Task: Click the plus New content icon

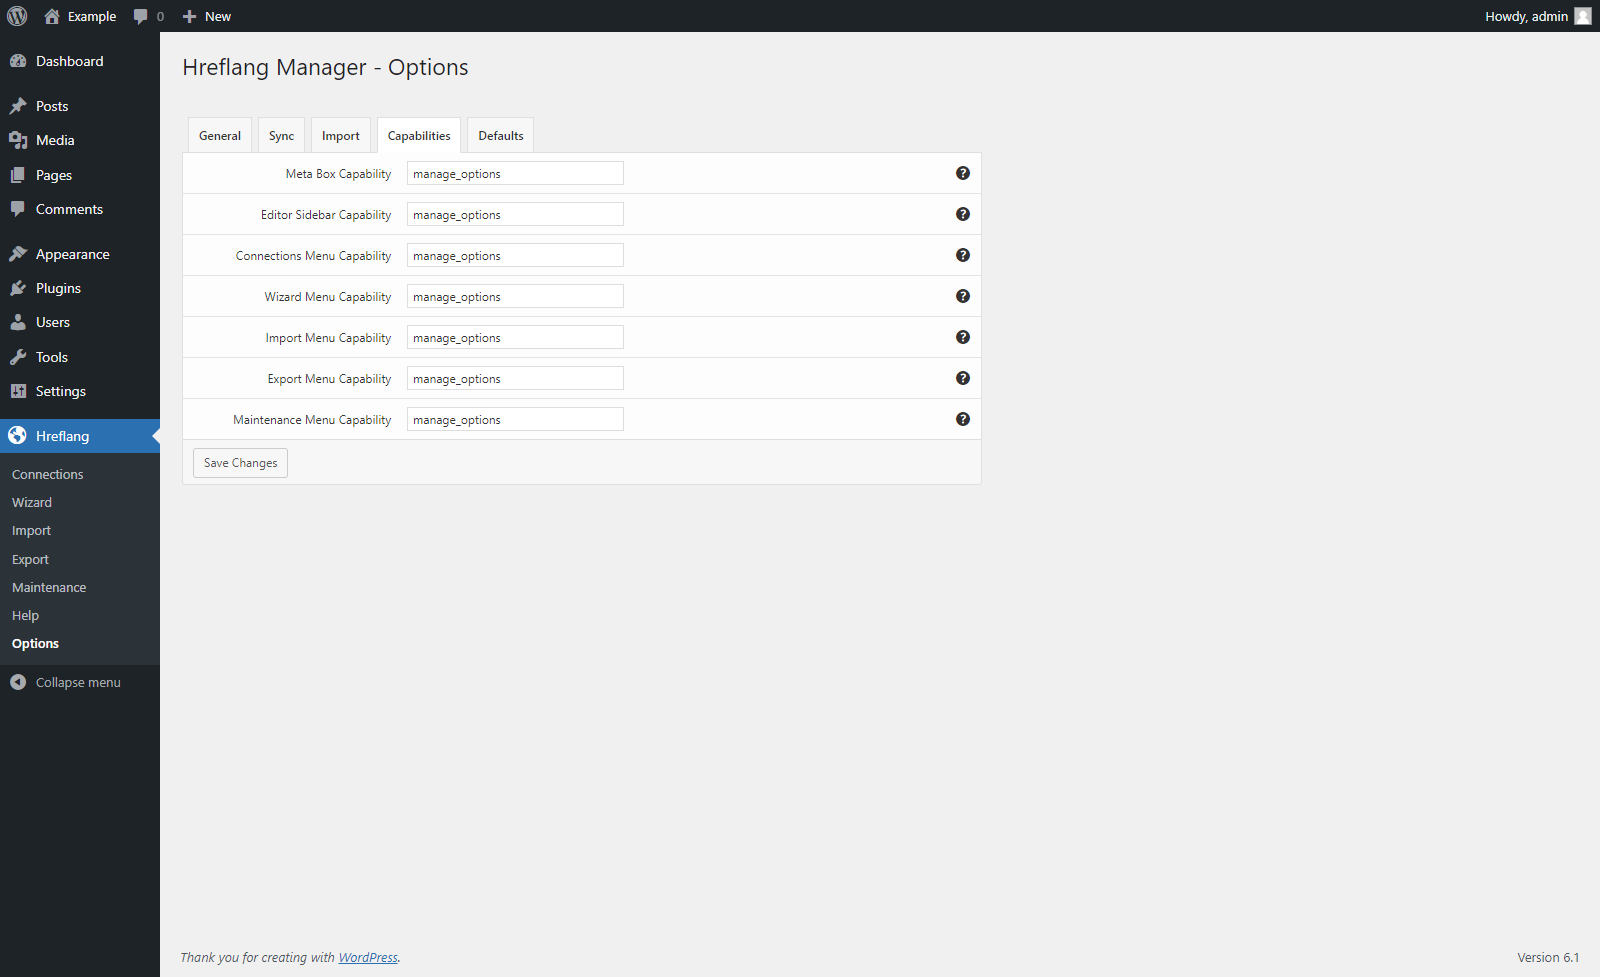Action: [189, 16]
